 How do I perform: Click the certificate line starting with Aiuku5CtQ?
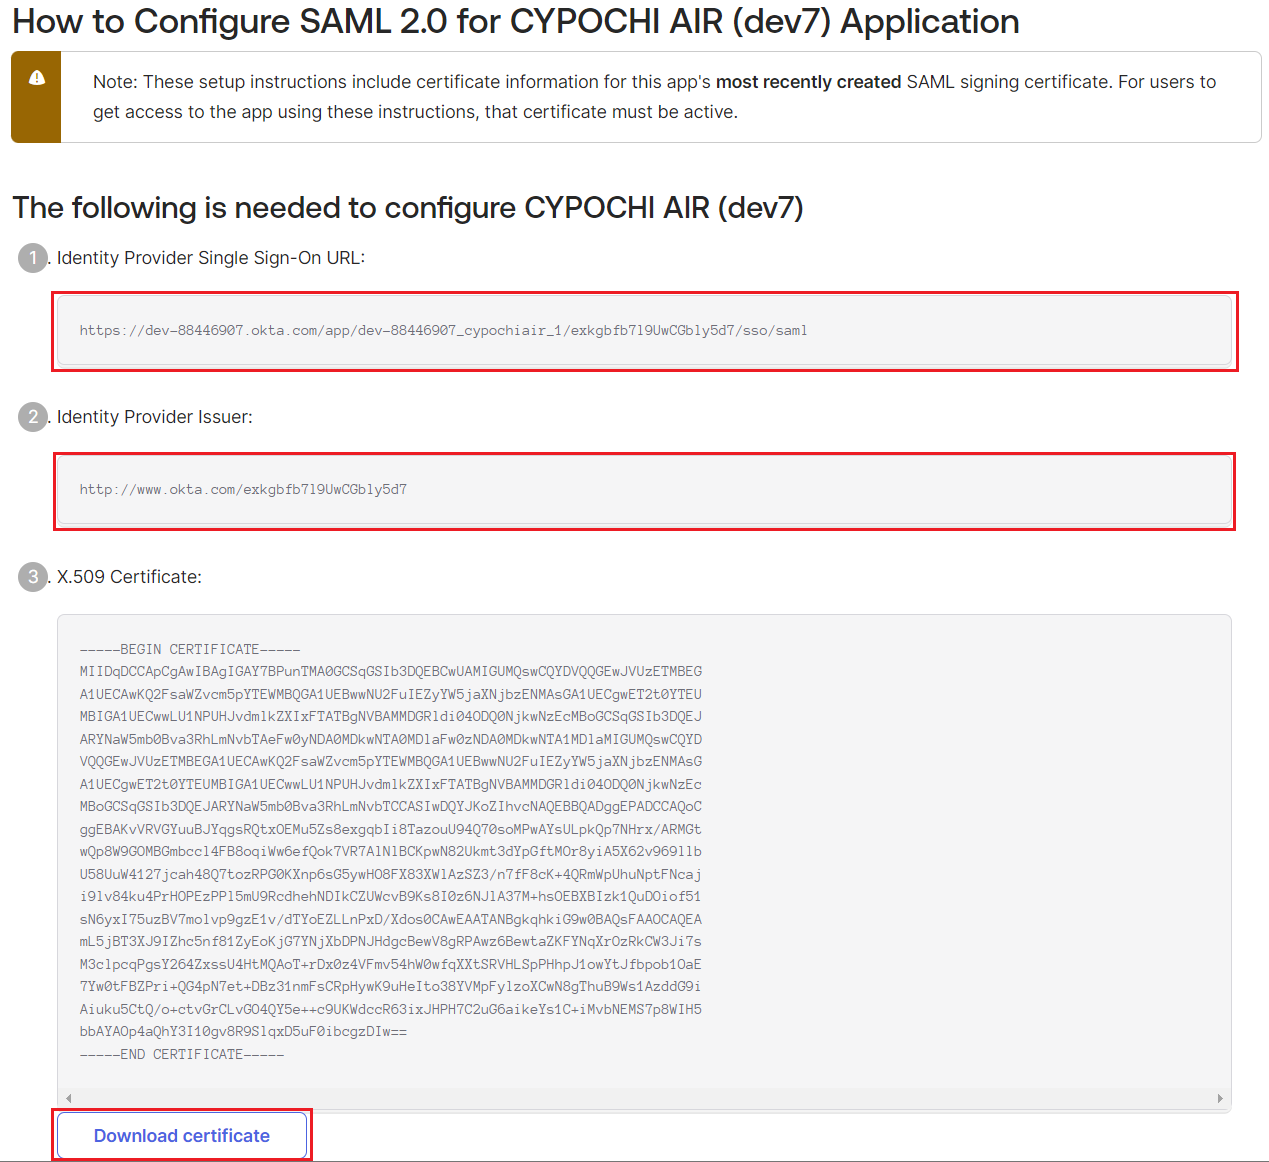391,1009
